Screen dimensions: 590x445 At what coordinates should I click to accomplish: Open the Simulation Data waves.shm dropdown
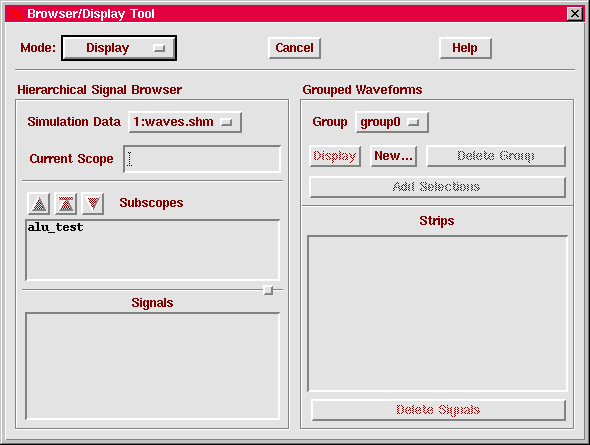coord(185,122)
